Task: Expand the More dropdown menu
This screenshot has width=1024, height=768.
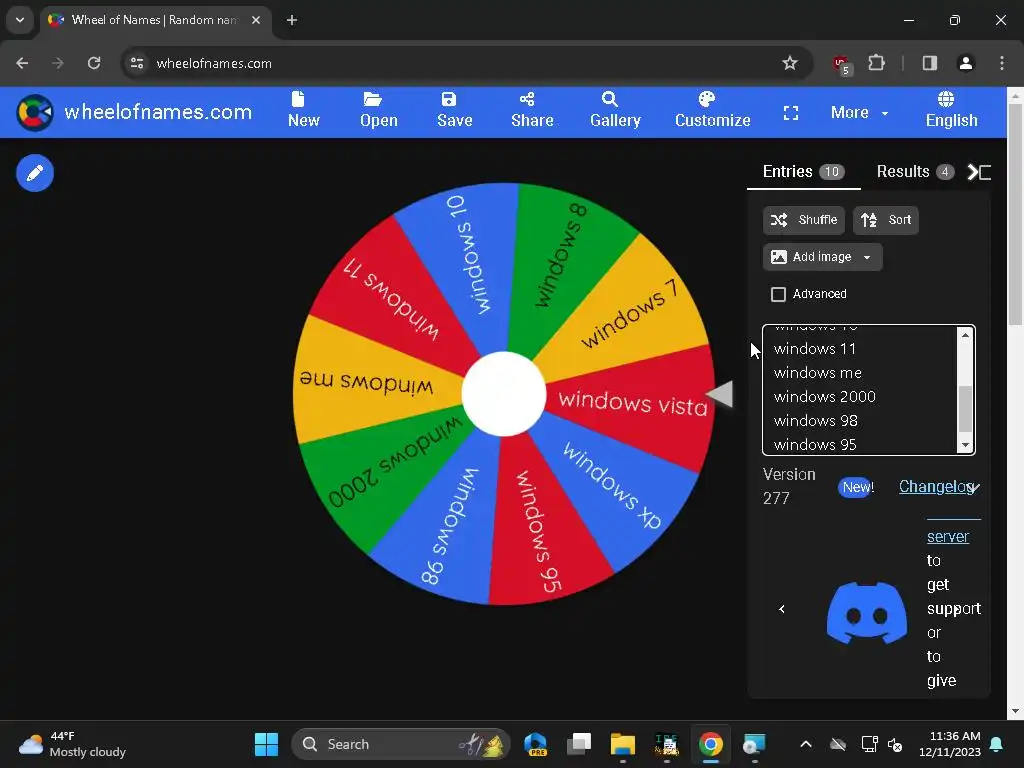Action: pos(859,112)
